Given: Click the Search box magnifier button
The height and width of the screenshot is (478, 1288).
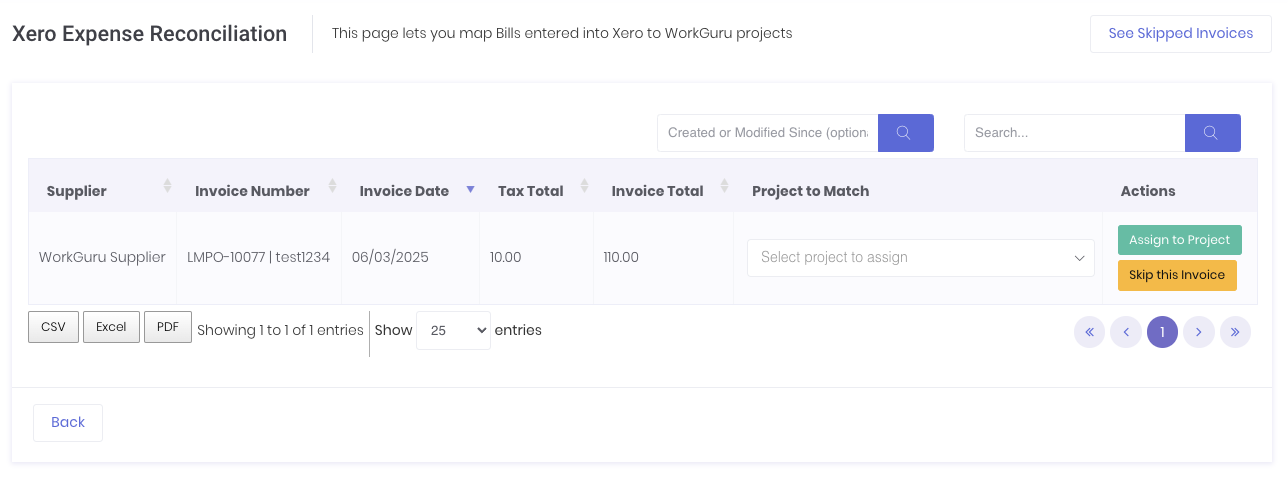Looking at the screenshot, I should (x=1213, y=133).
